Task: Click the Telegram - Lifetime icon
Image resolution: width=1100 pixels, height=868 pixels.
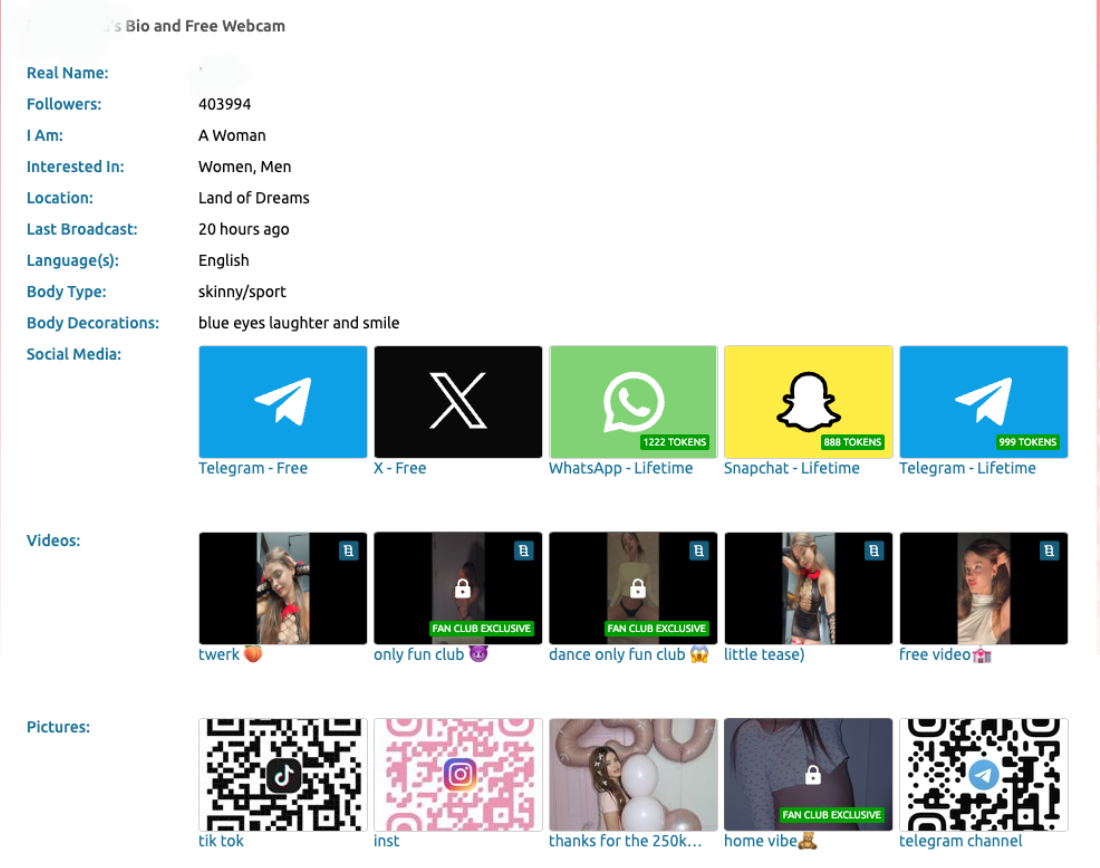Action: tap(983, 401)
